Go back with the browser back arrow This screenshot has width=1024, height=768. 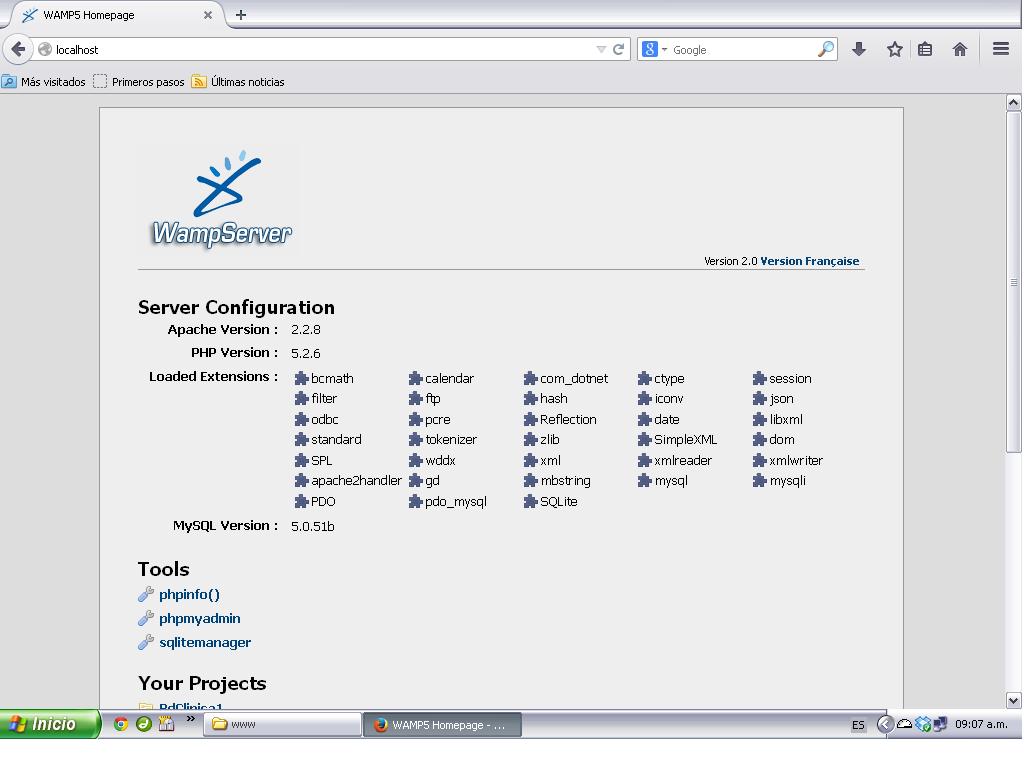coord(18,49)
